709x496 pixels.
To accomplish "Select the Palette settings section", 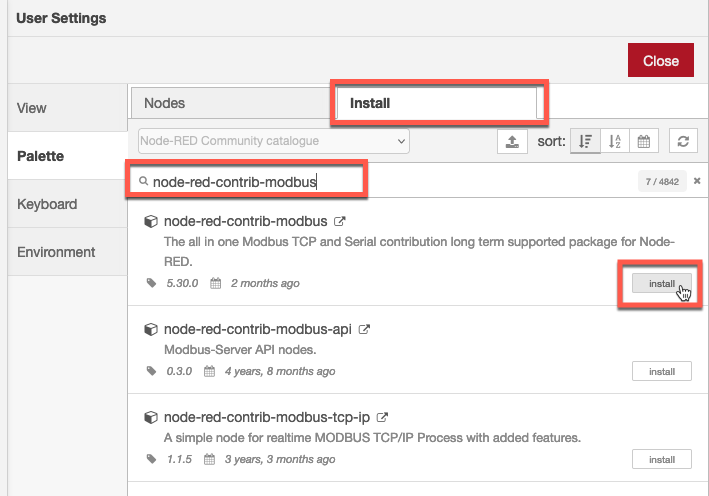I will [x=67, y=156].
